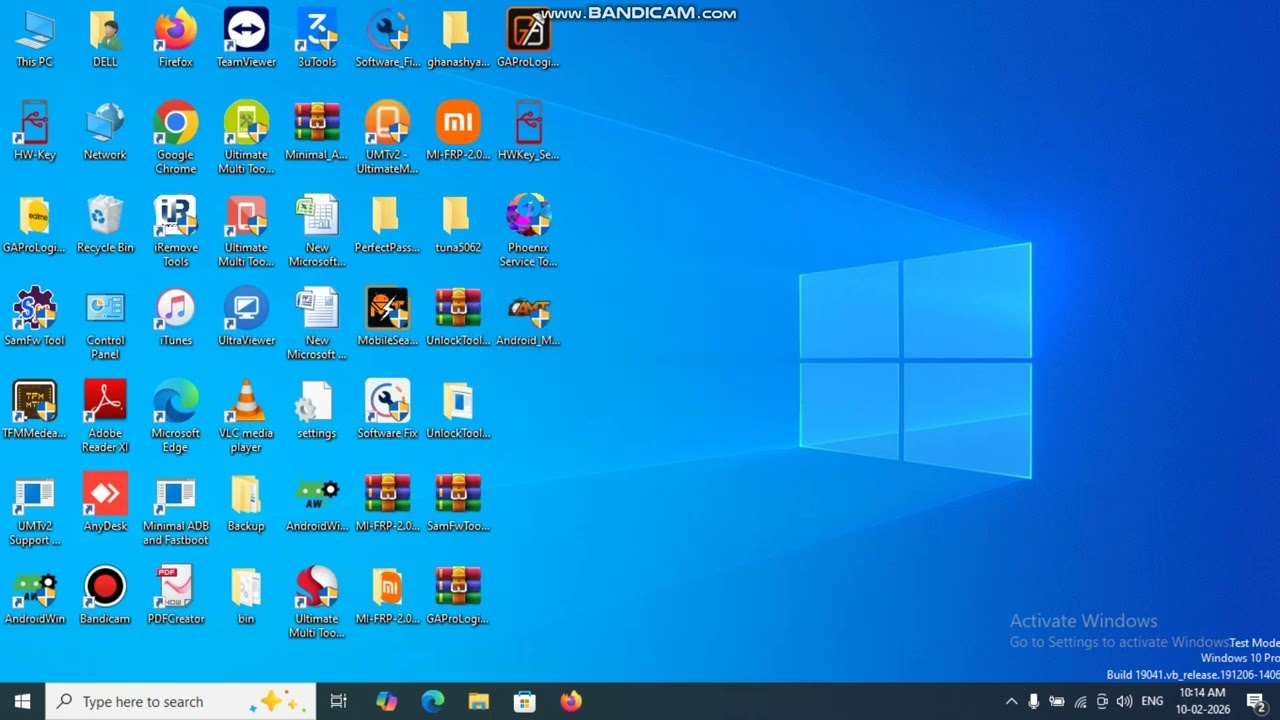Select the iTunes desktop shortcut
1280x720 pixels.
coord(175,317)
